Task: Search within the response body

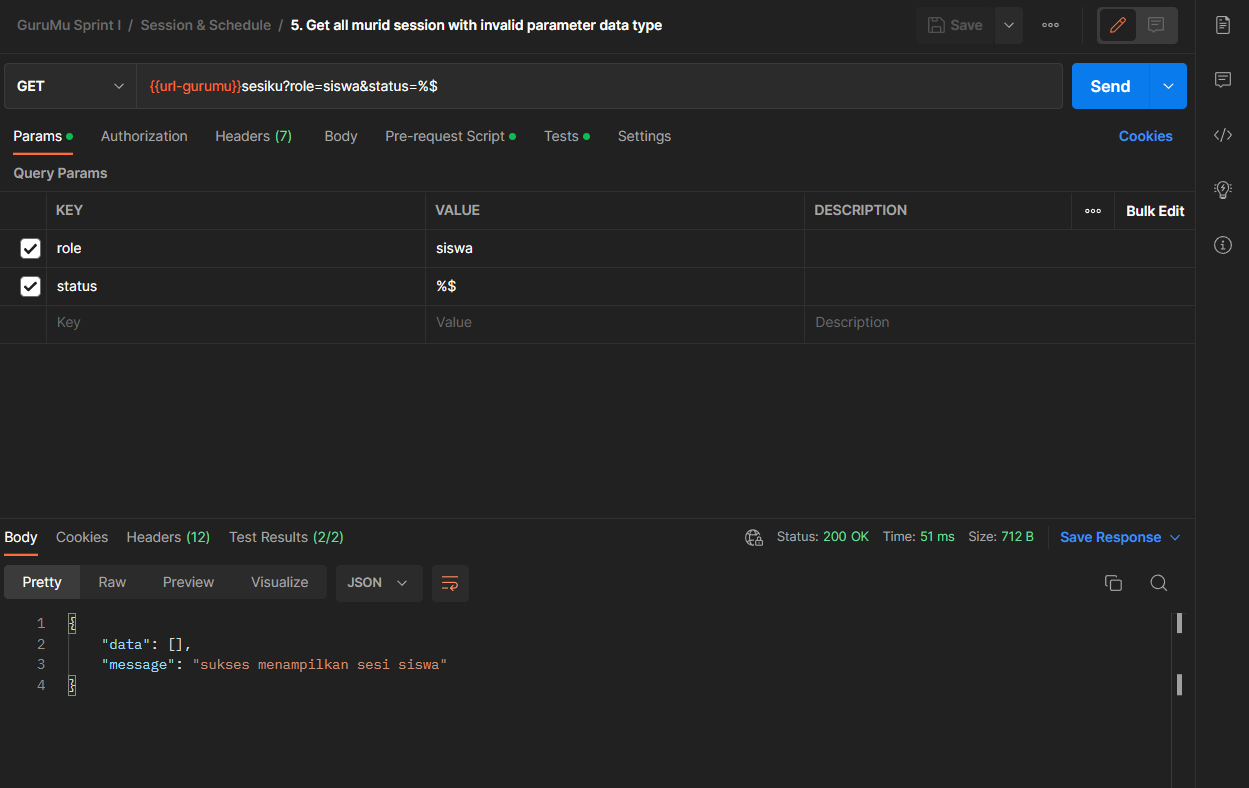Action: point(1158,582)
